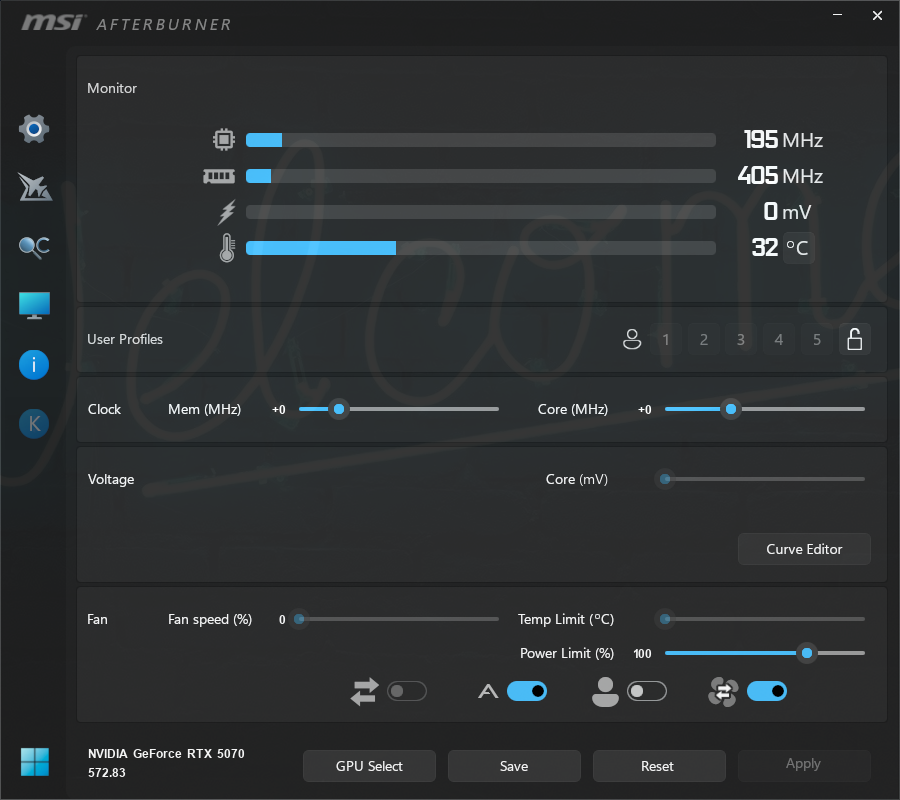The width and height of the screenshot is (900, 800).
Task: Click the fighter jet OC icon
Action: point(34,187)
